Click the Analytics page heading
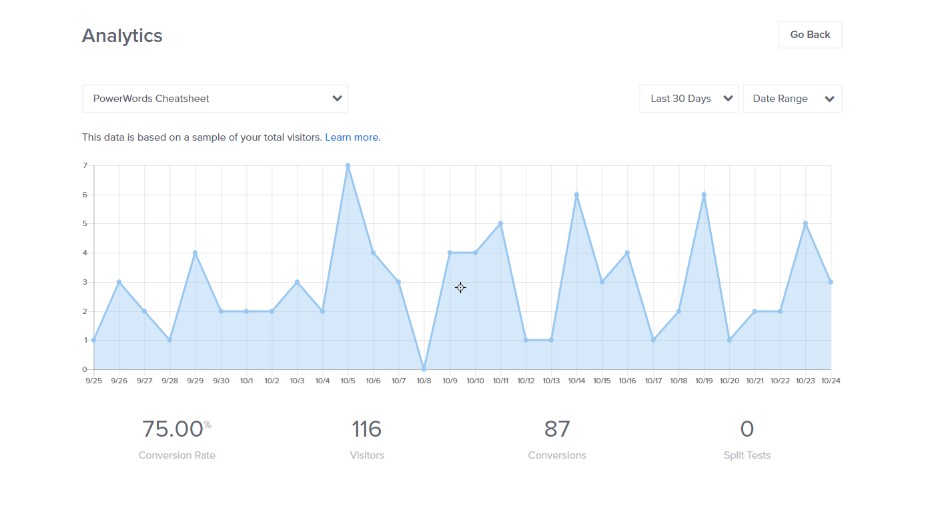This screenshot has height=509, width=933. click(122, 36)
